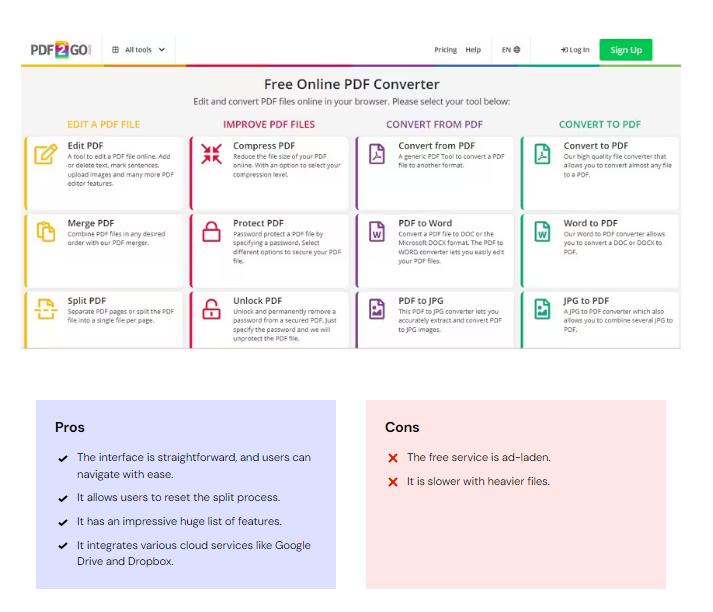Viewport: 713px width, 612px height.
Task: Click the EN language label
Action: [506, 50]
